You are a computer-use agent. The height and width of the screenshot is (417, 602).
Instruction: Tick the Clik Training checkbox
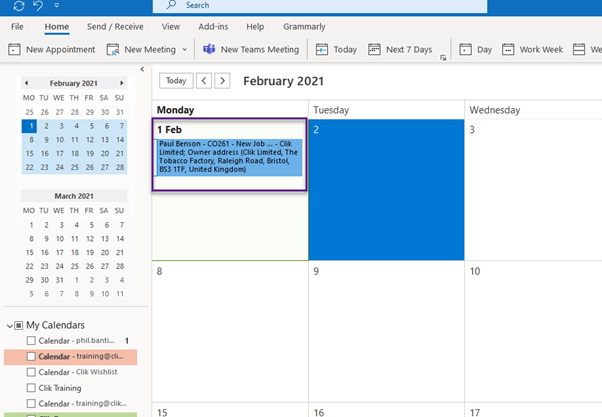pos(31,388)
